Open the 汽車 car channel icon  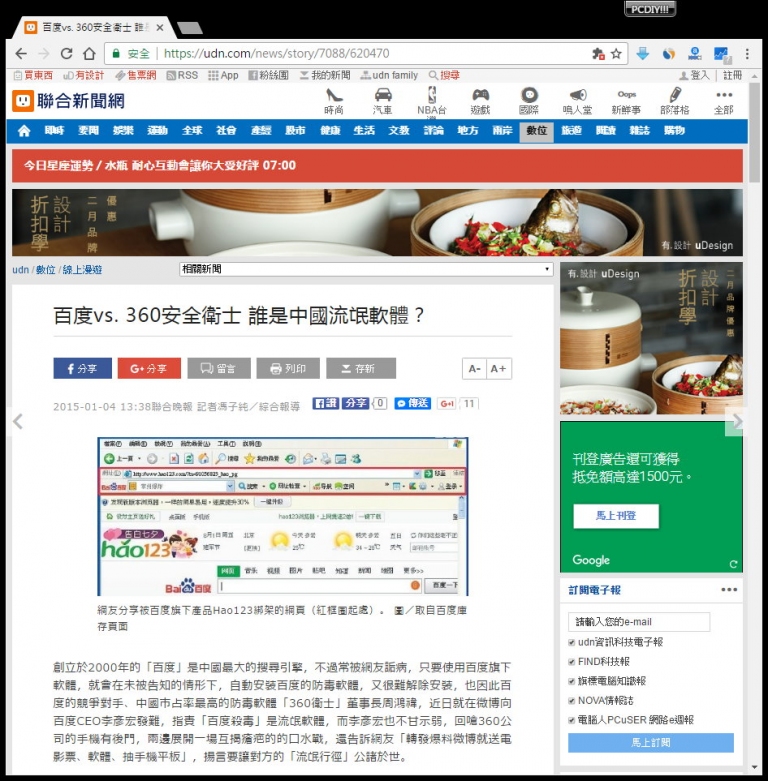coord(383,101)
